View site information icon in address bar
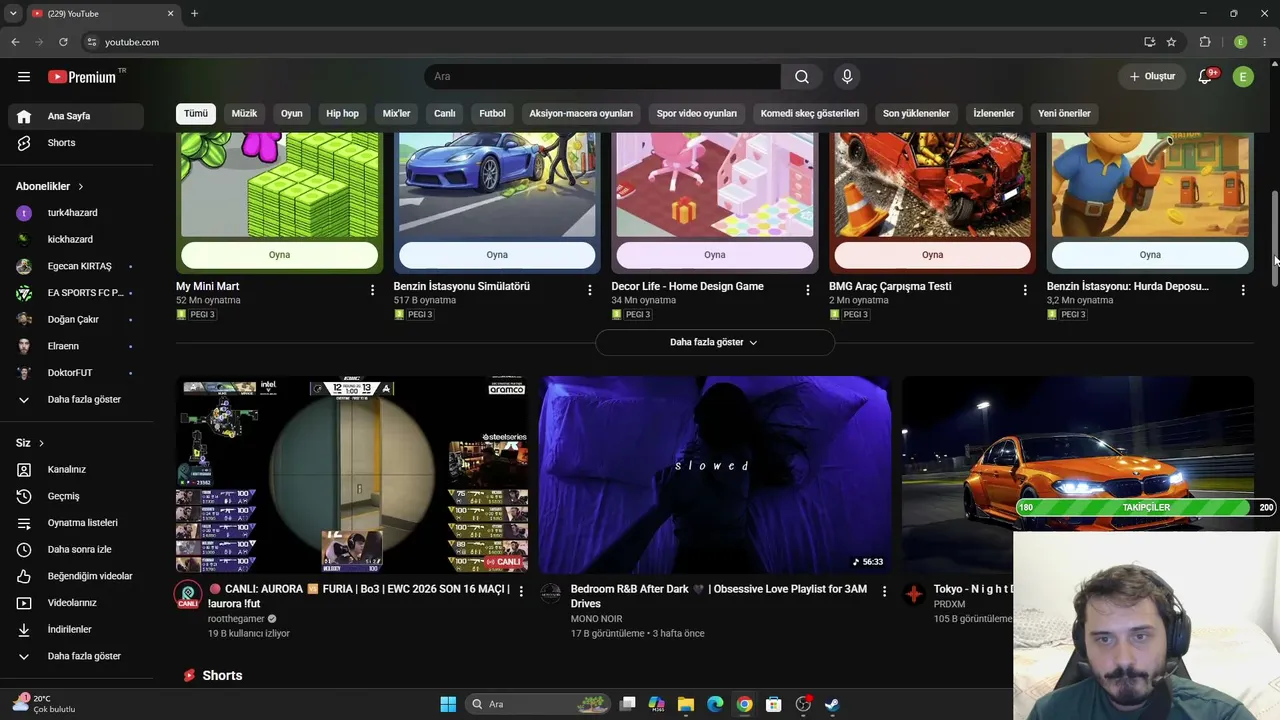 point(91,42)
